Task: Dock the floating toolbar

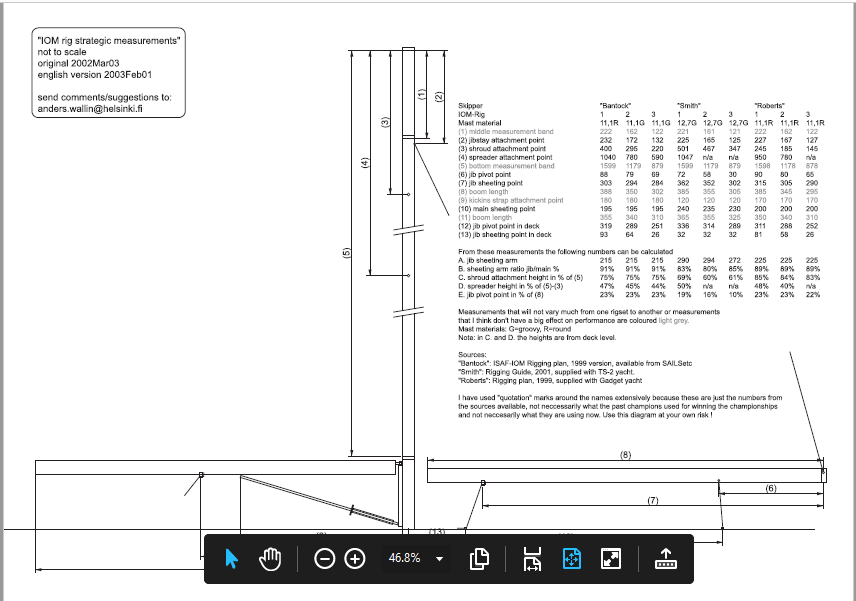Action: coord(665,558)
